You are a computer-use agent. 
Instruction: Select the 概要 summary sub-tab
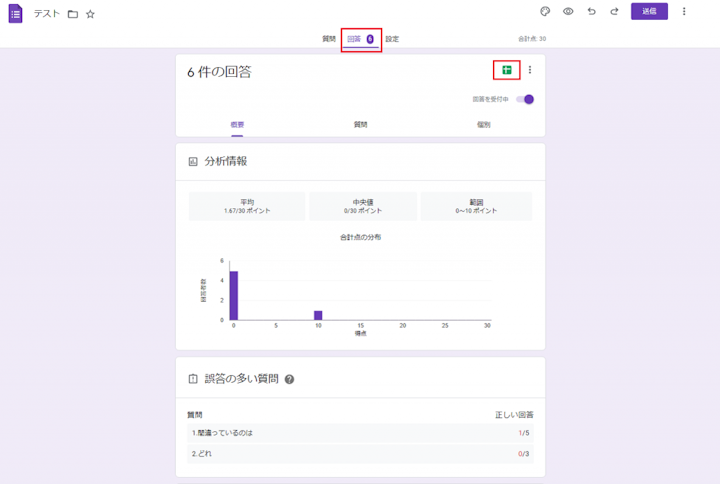coord(237,125)
